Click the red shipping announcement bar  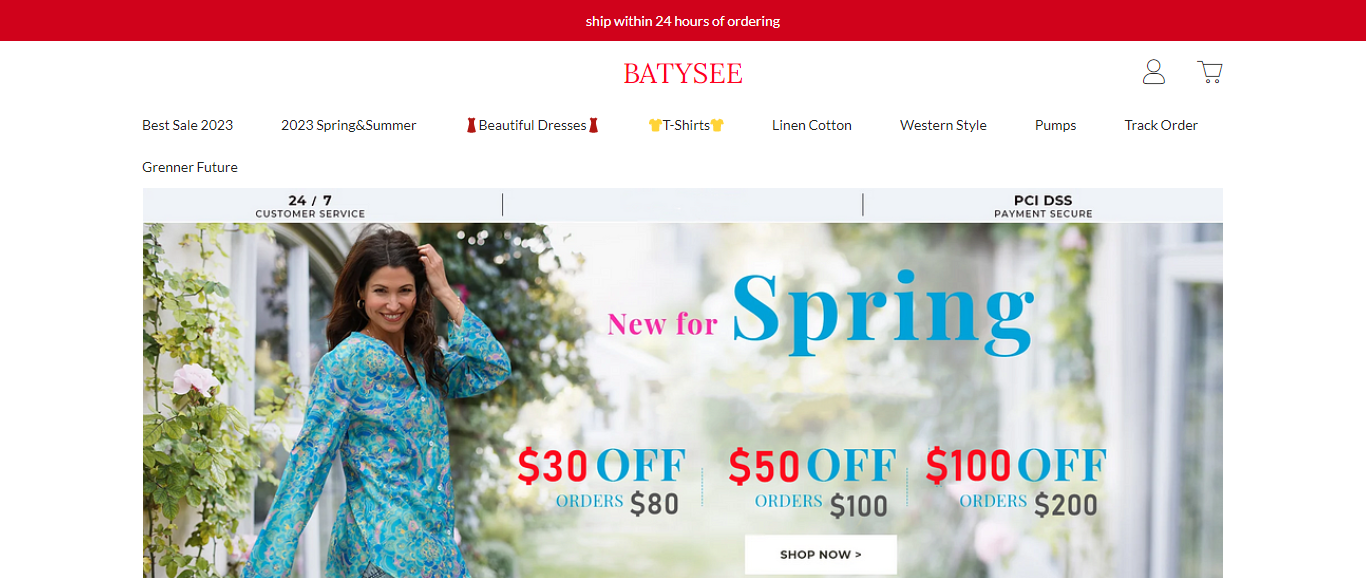[683, 20]
